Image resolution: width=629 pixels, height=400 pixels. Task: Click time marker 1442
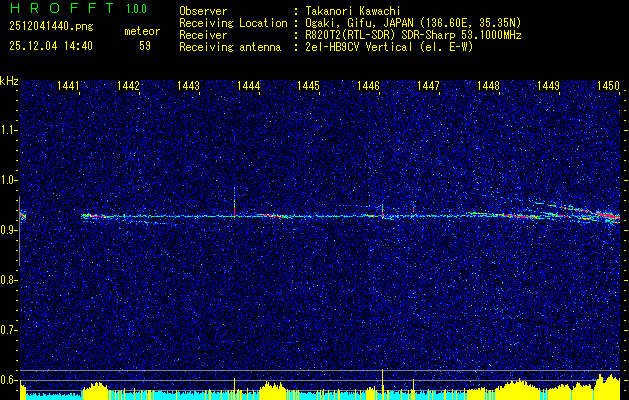[128, 86]
